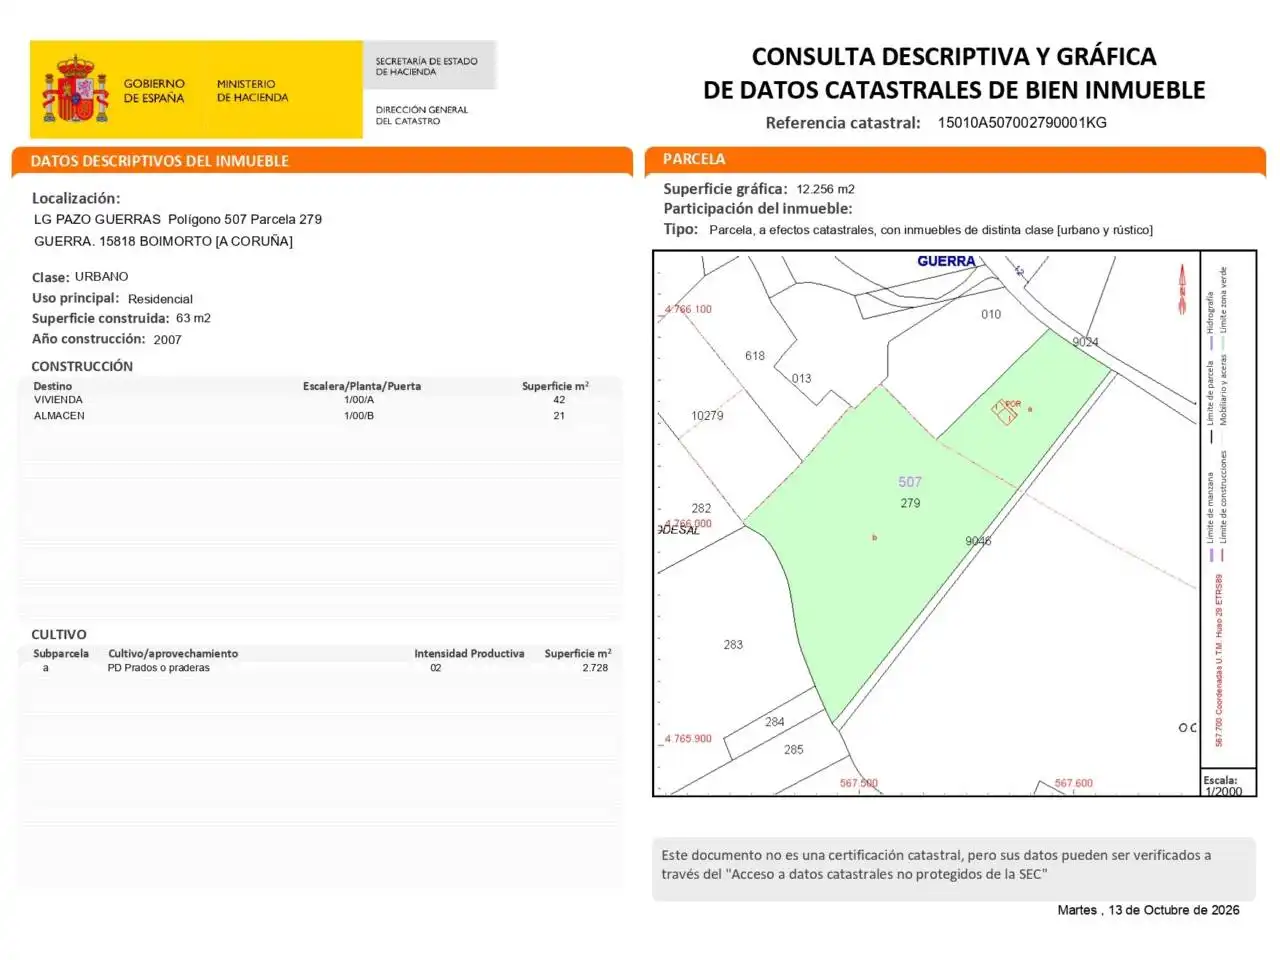This screenshot has height=960, width=1280.
Task: Click the 'CONSTRUCCIÓN' section heading
Action: (82, 367)
